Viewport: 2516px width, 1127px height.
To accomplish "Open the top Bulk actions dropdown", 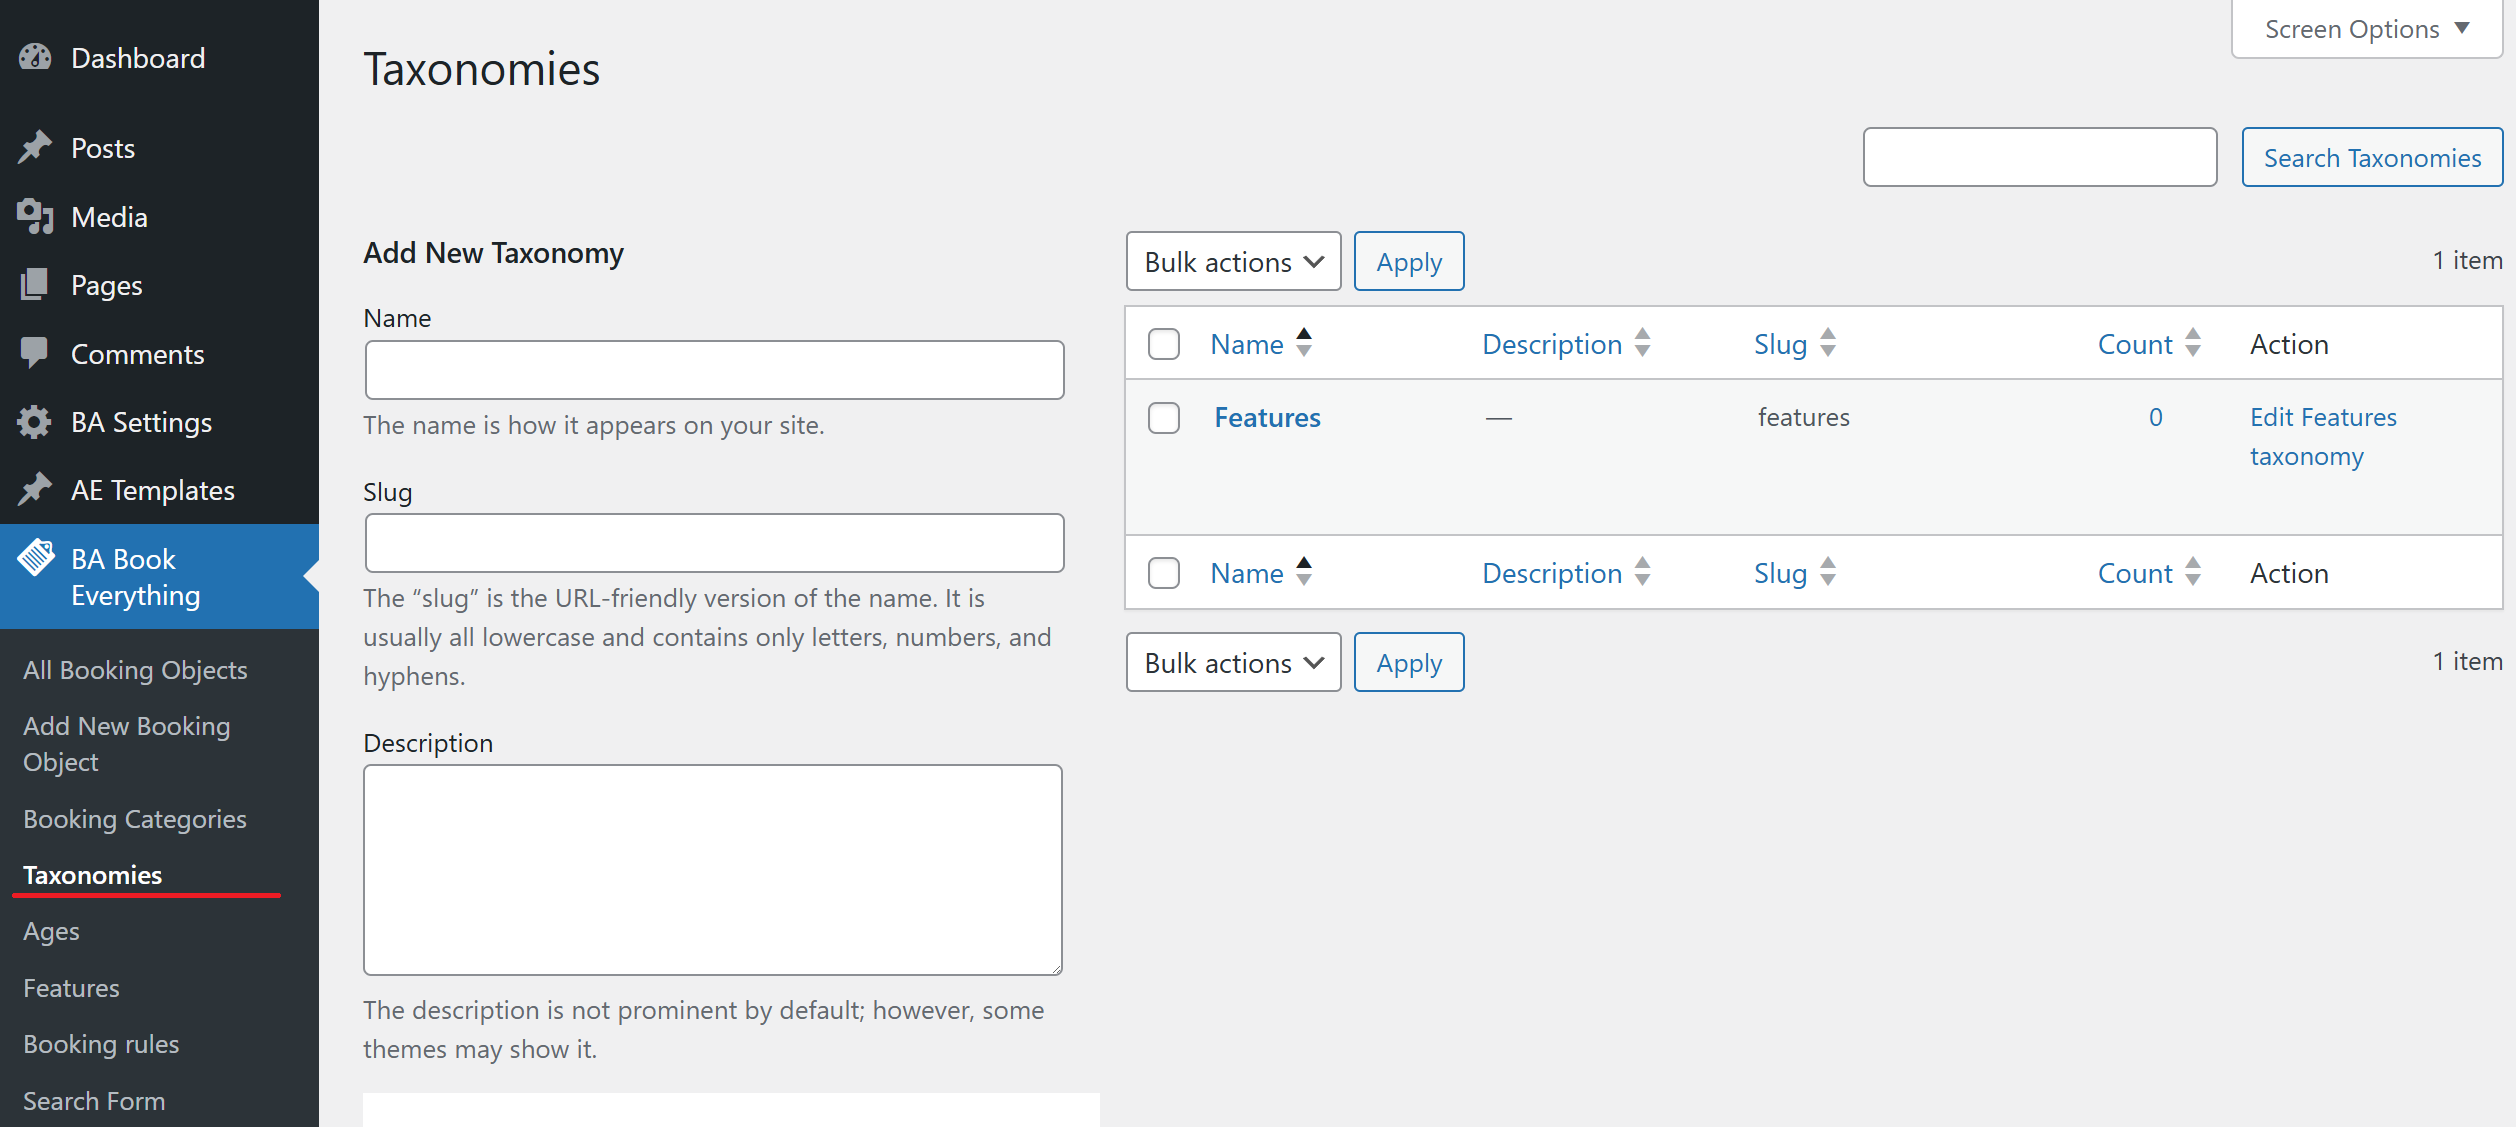I will (1233, 262).
